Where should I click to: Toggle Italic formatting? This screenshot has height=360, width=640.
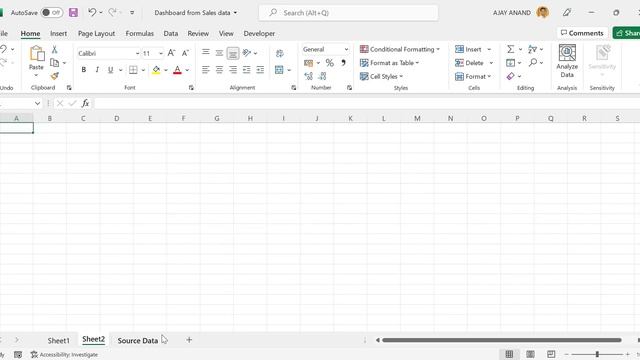(x=97, y=70)
